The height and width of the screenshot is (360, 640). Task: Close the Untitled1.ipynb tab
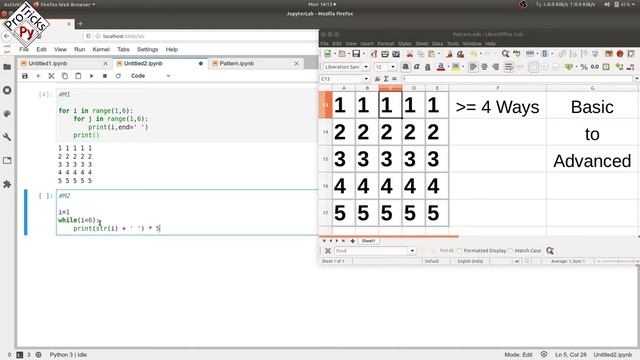105,64
